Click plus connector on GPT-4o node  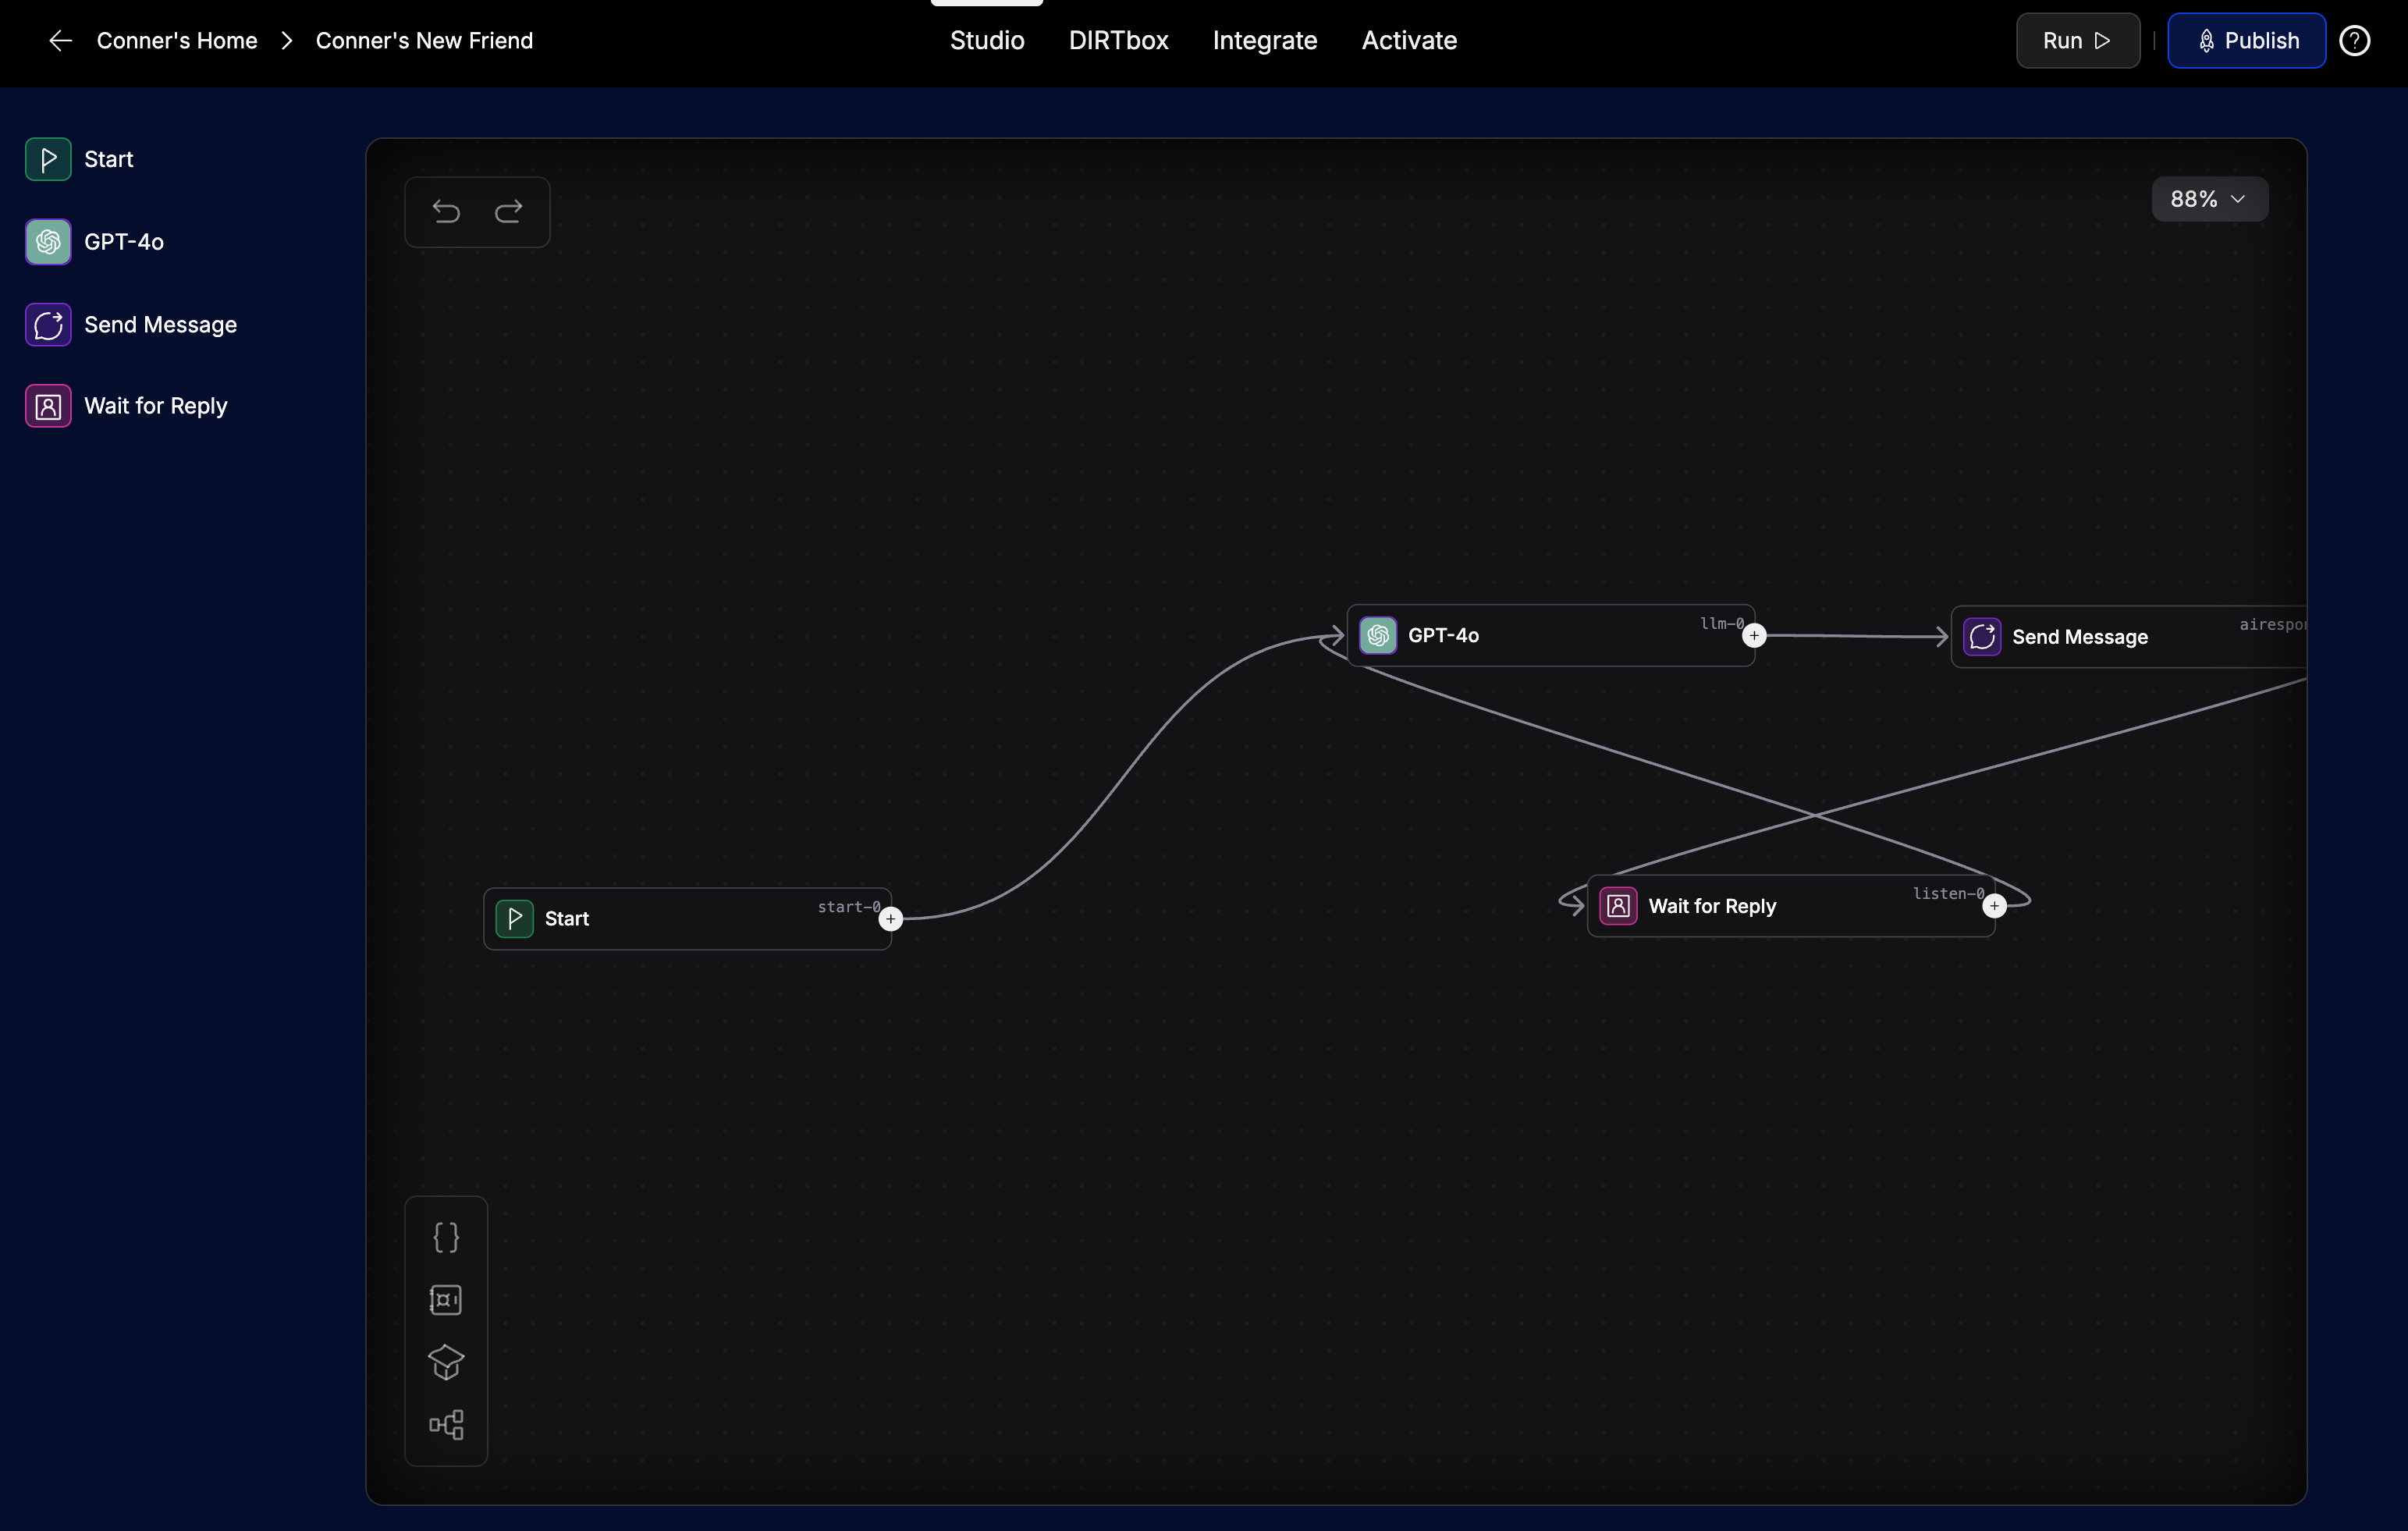pos(1753,636)
